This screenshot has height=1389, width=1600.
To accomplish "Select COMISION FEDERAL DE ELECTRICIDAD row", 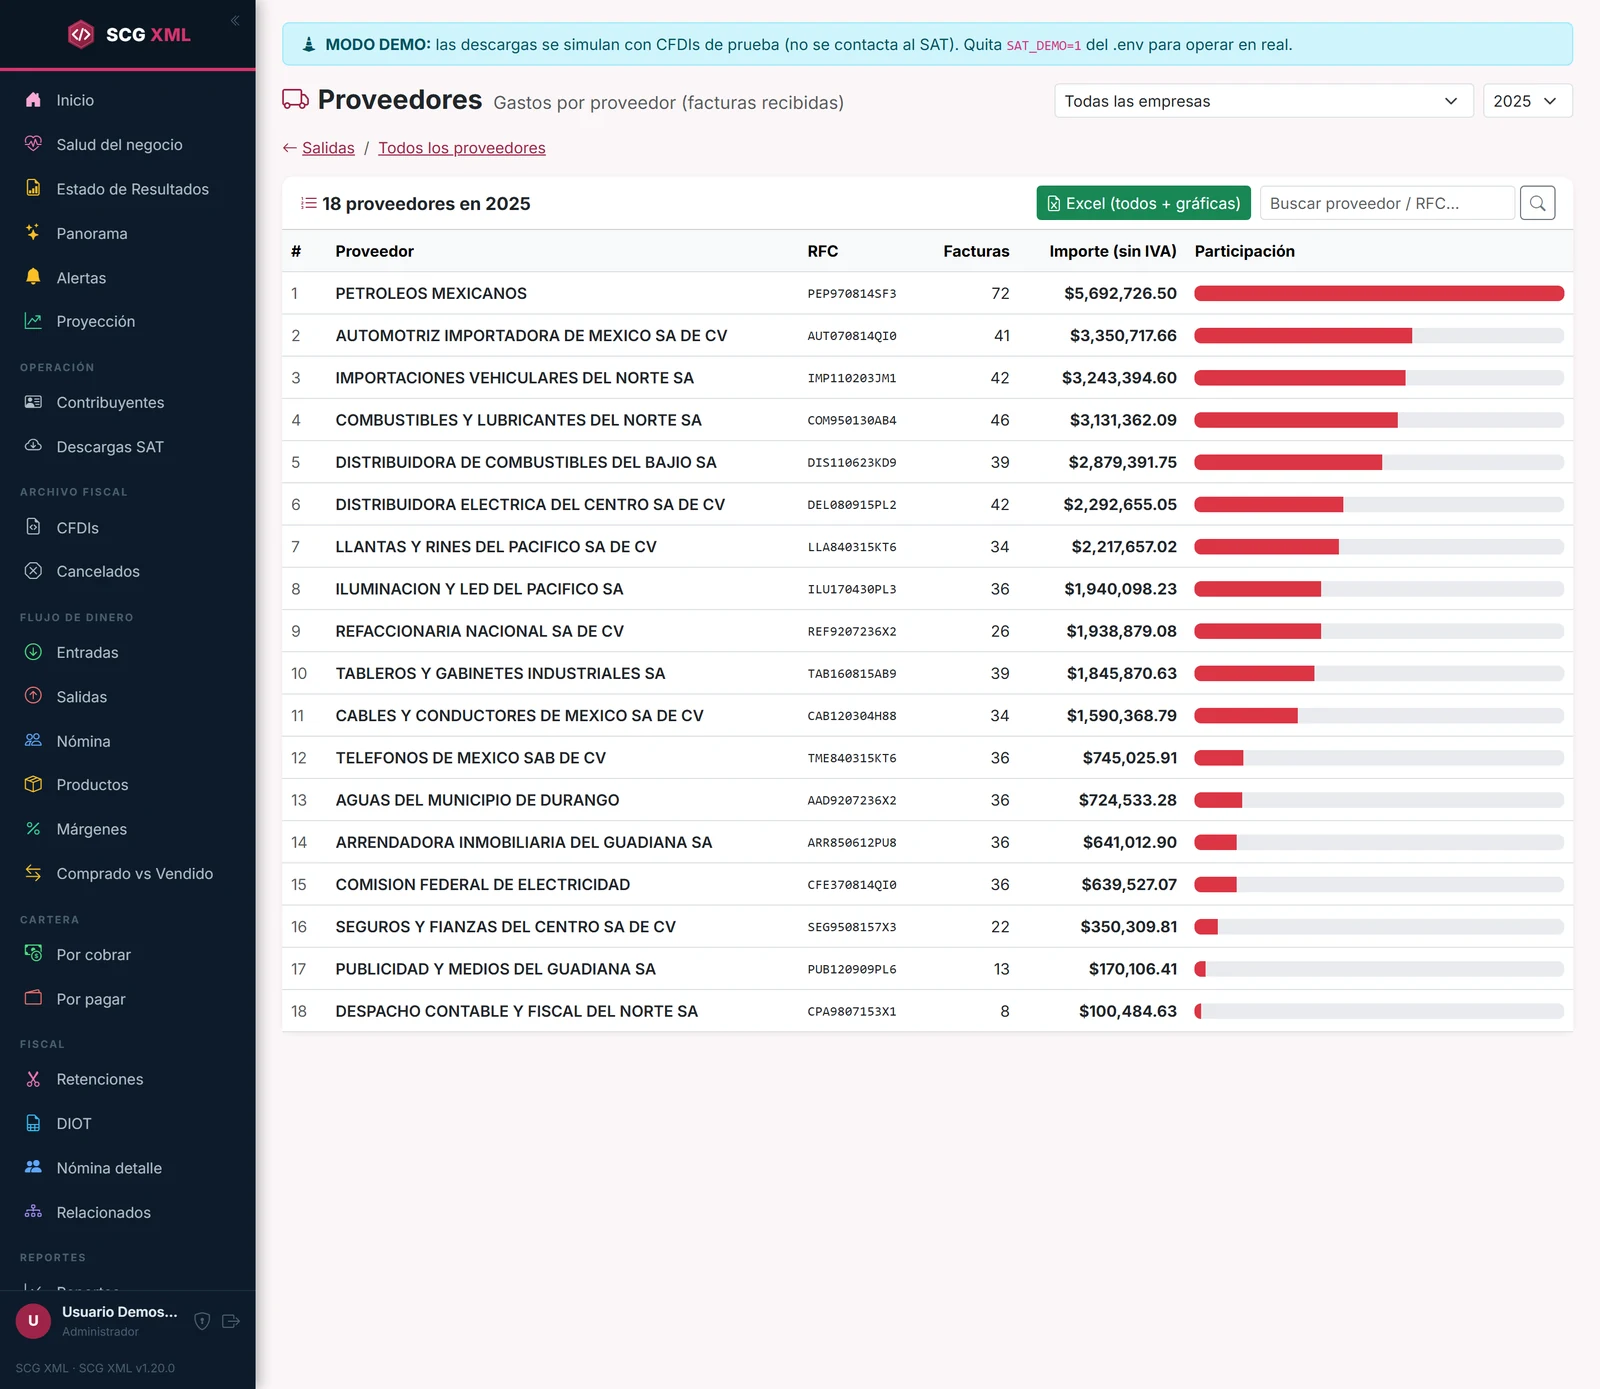I will click(x=927, y=885).
